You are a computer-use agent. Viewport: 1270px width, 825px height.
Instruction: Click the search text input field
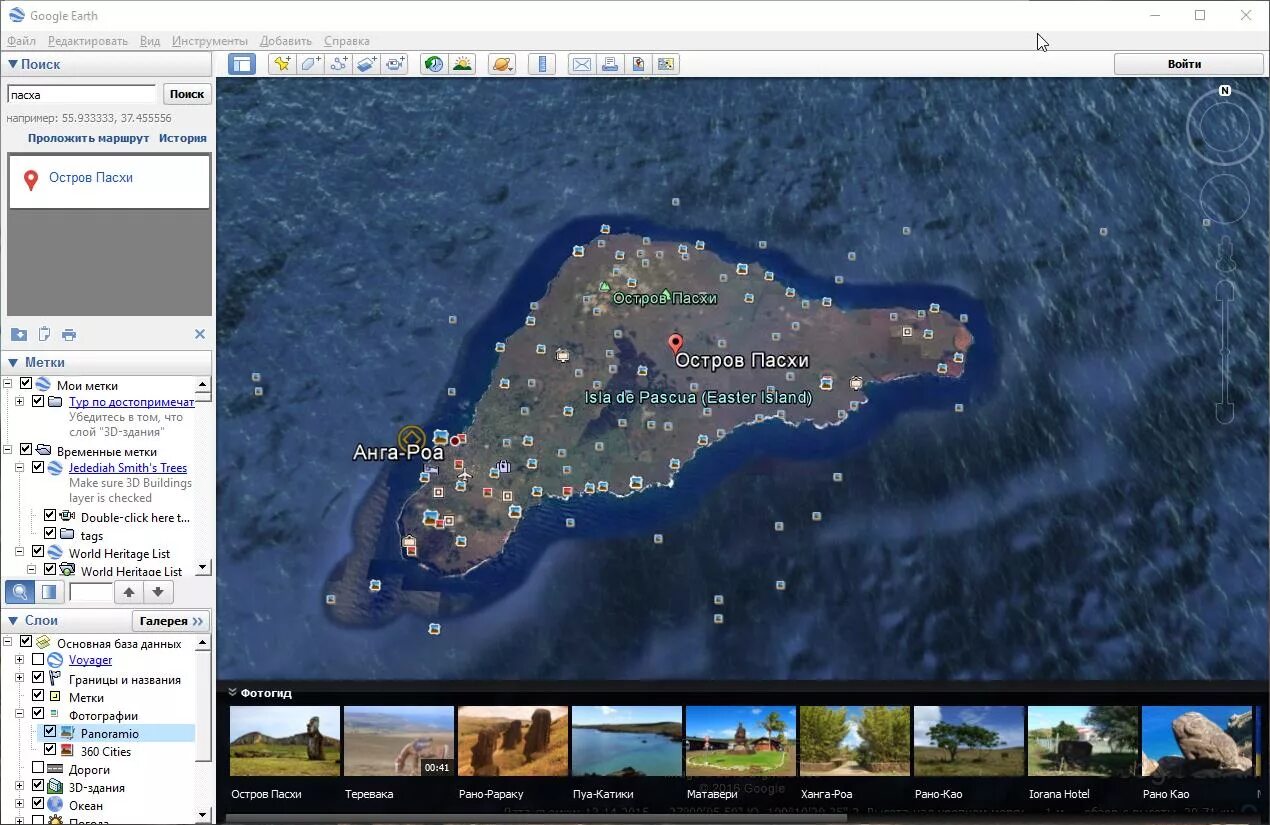point(82,94)
